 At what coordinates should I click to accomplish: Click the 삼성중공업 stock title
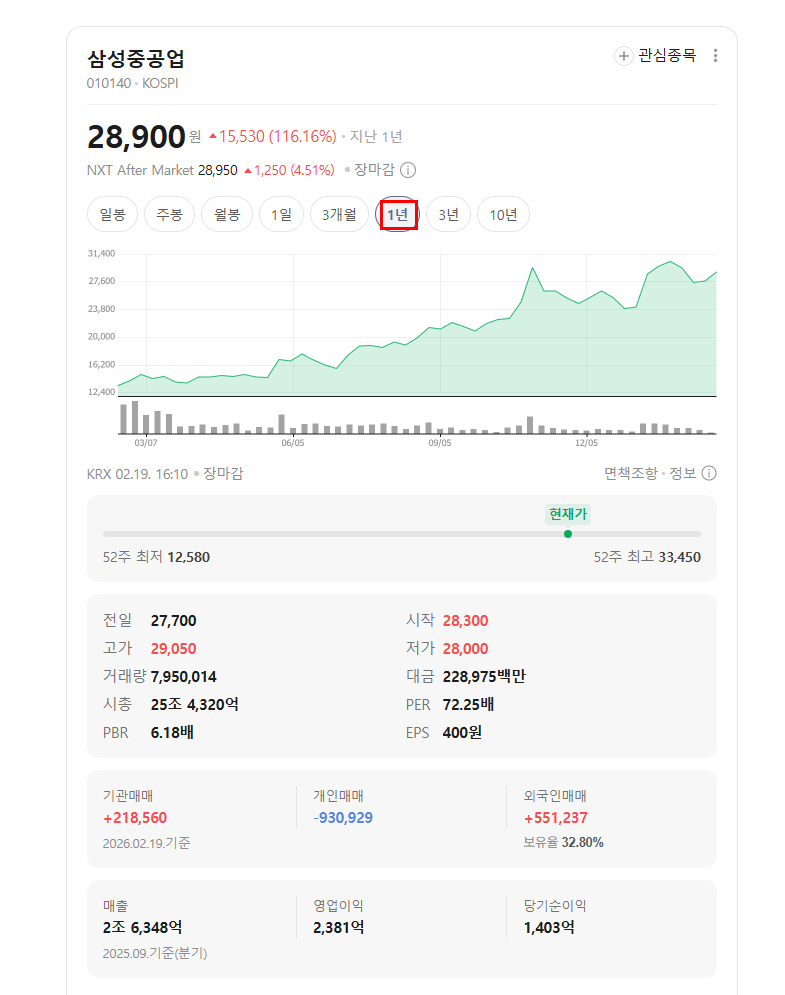[136, 58]
